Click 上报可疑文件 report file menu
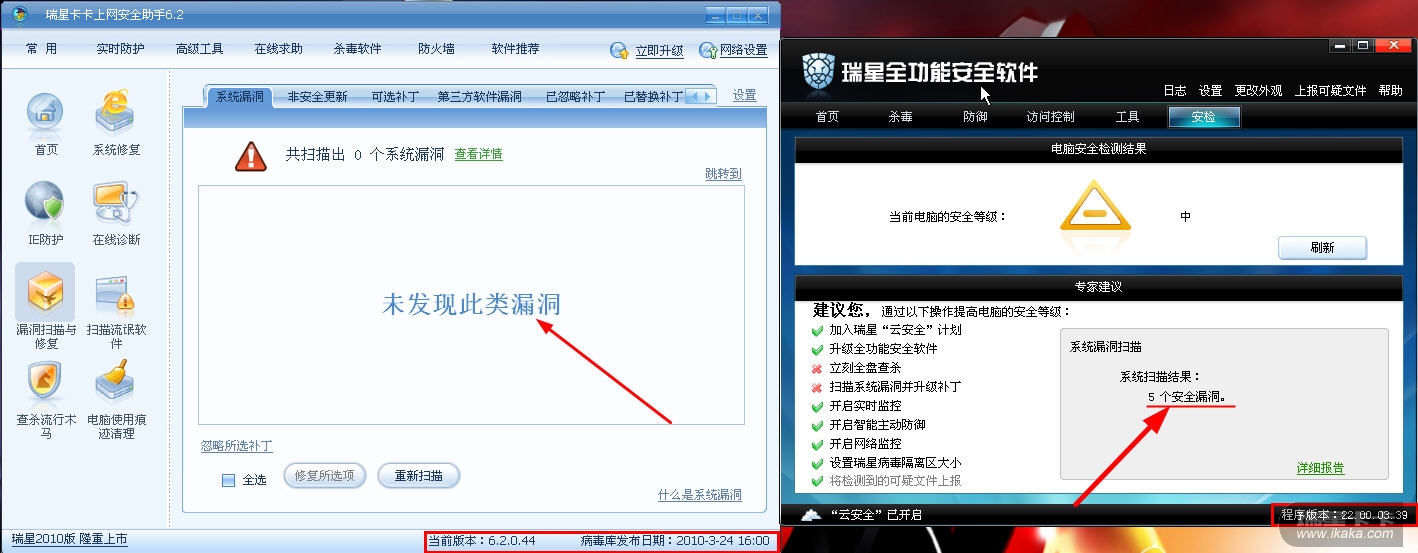Image resolution: width=1418 pixels, height=553 pixels. (1330, 90)
